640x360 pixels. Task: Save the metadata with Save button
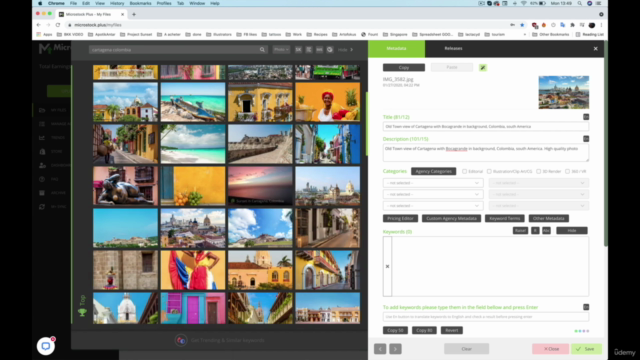(586, 349)
